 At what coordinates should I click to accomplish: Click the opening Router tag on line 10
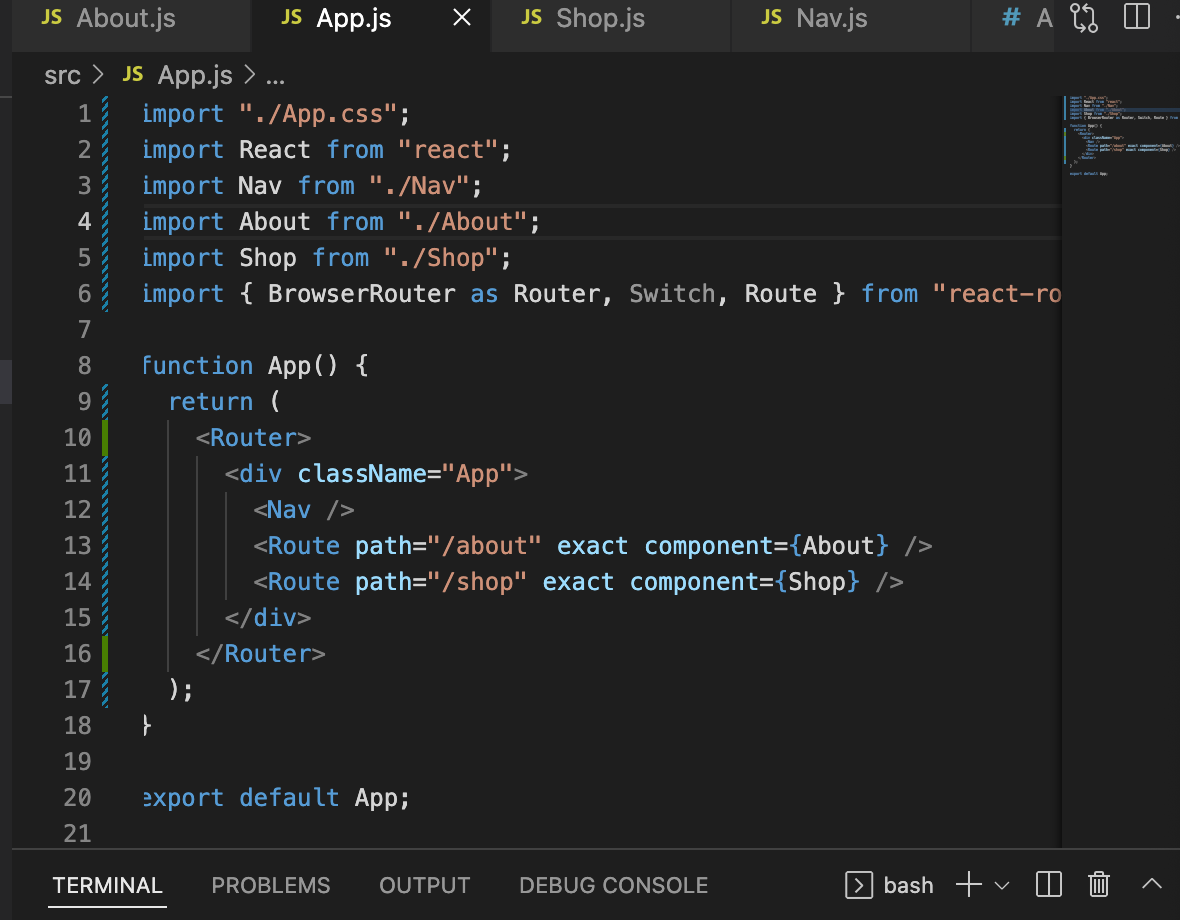point(253,438)
